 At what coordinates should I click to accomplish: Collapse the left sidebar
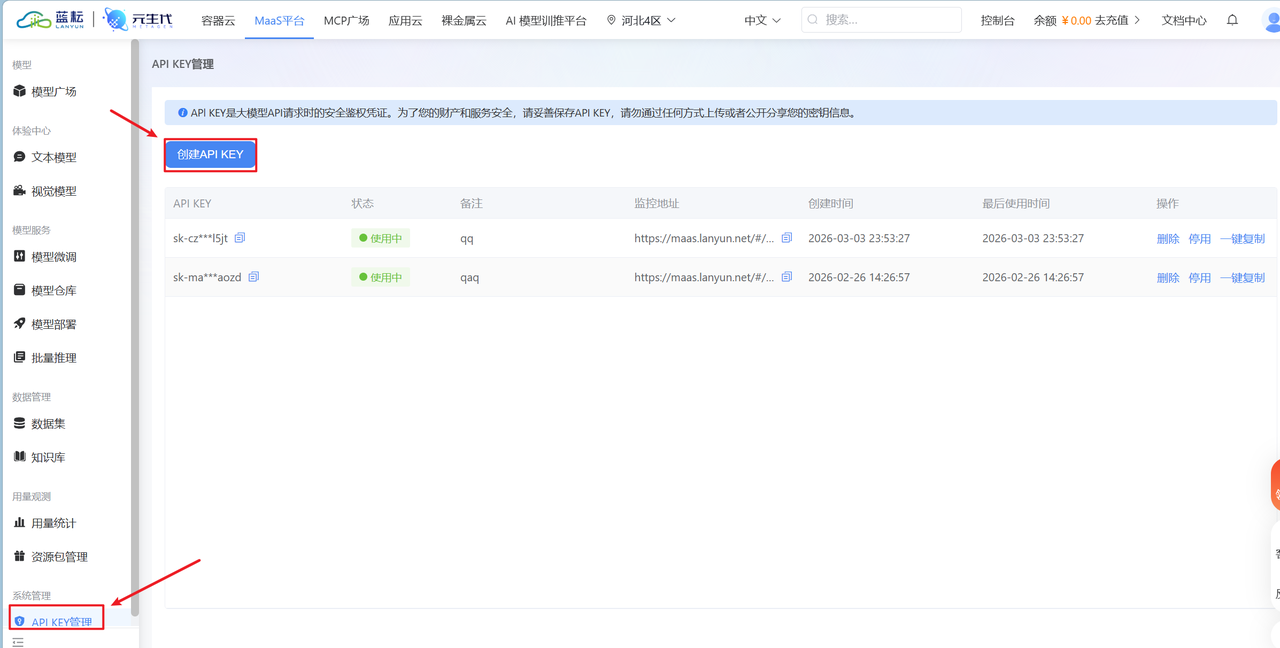20,641
